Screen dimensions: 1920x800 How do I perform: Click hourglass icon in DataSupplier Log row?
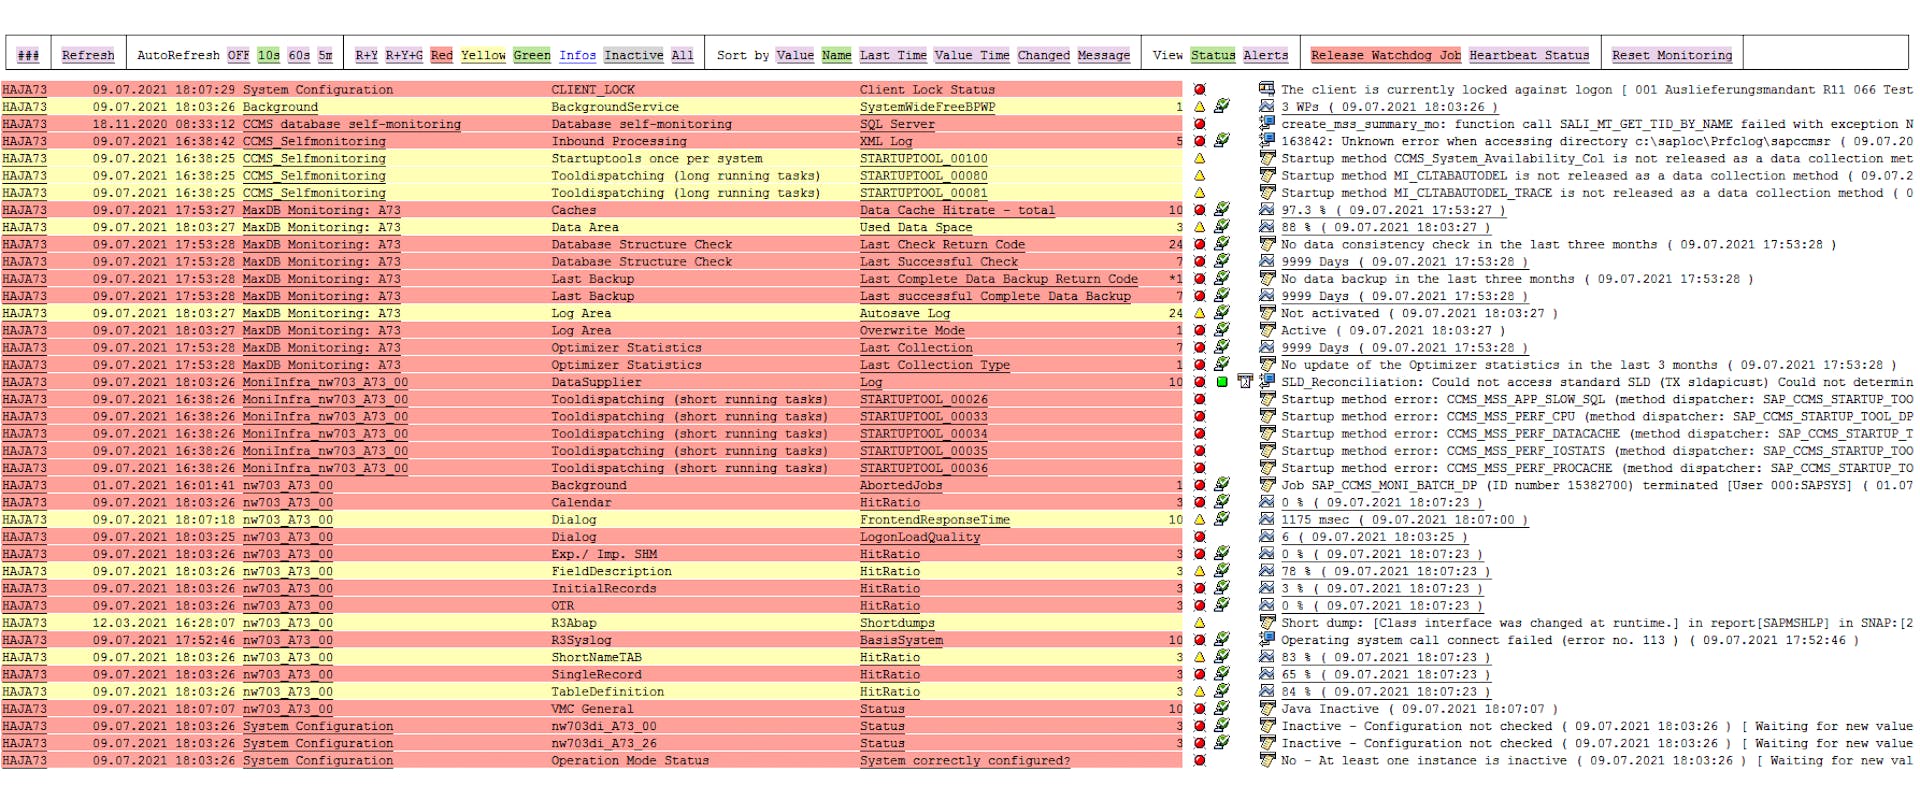[1244, 382]
